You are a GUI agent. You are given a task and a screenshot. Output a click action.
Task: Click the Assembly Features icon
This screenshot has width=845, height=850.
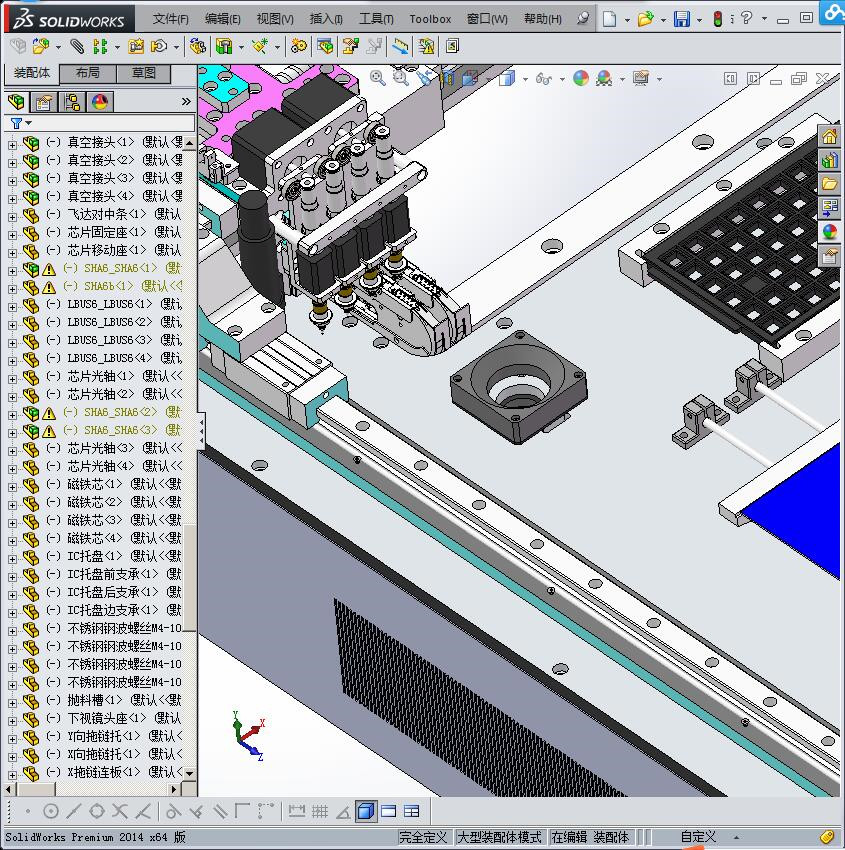click(x=223, y=47)
